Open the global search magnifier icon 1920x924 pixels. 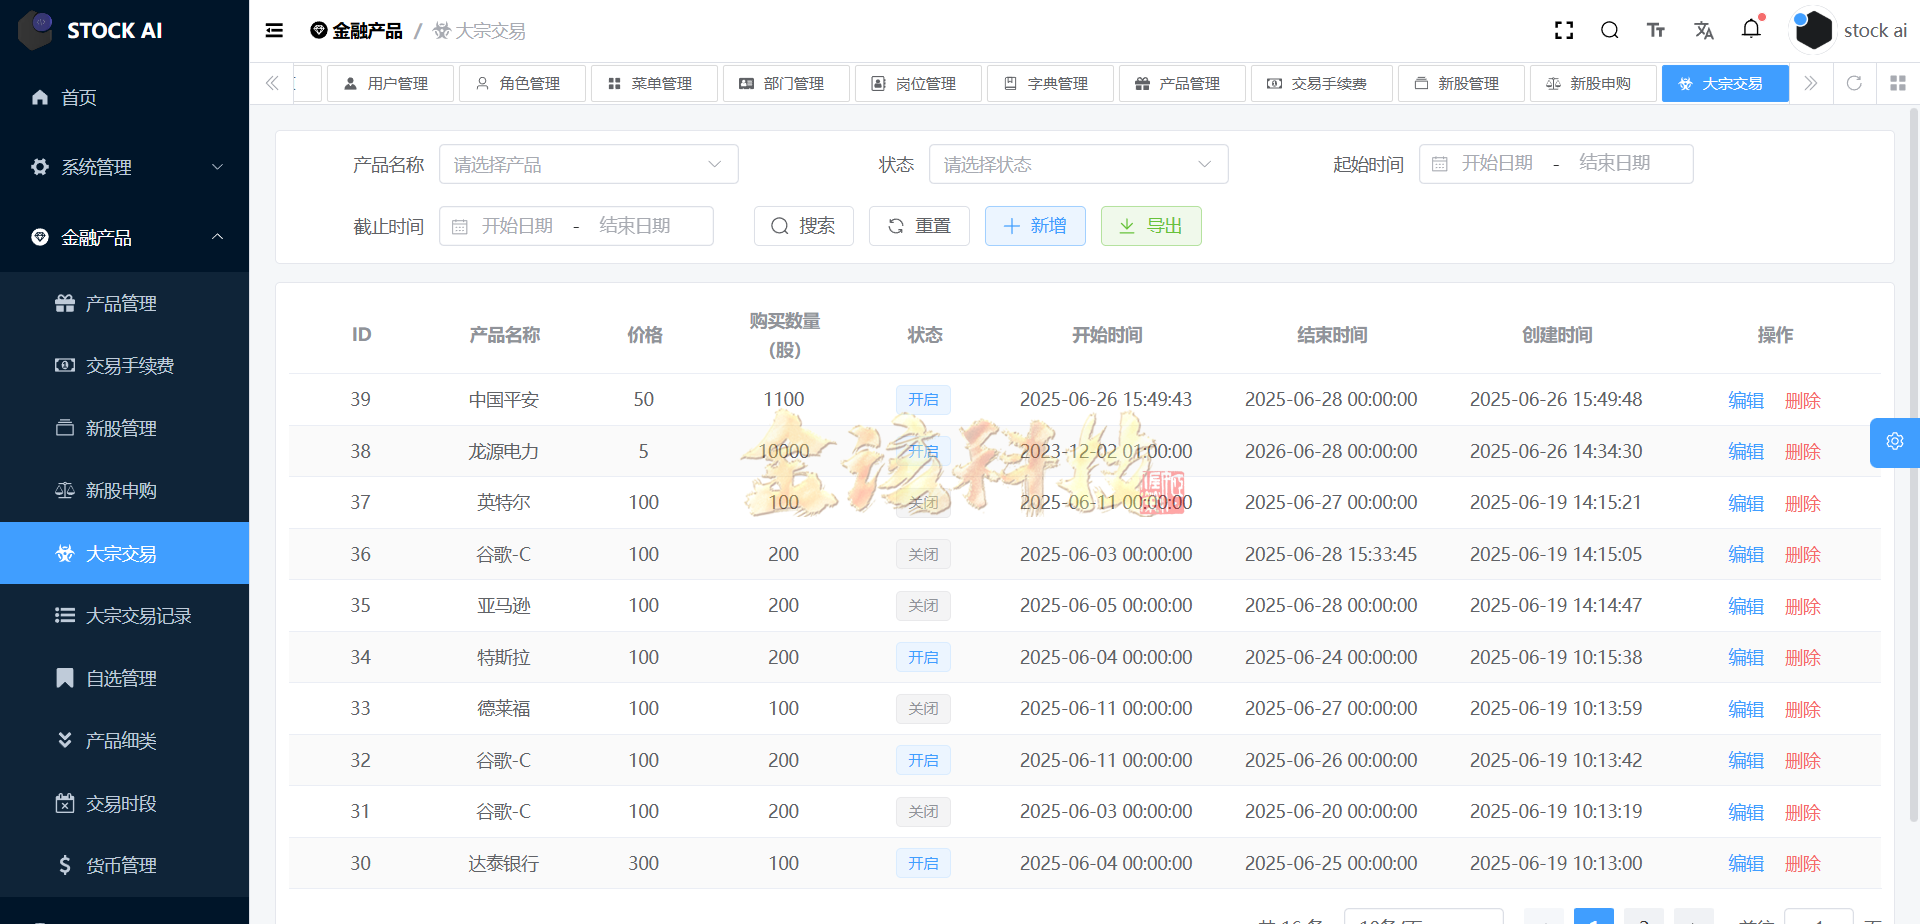pyautogui.click(x=1609, y=30)
